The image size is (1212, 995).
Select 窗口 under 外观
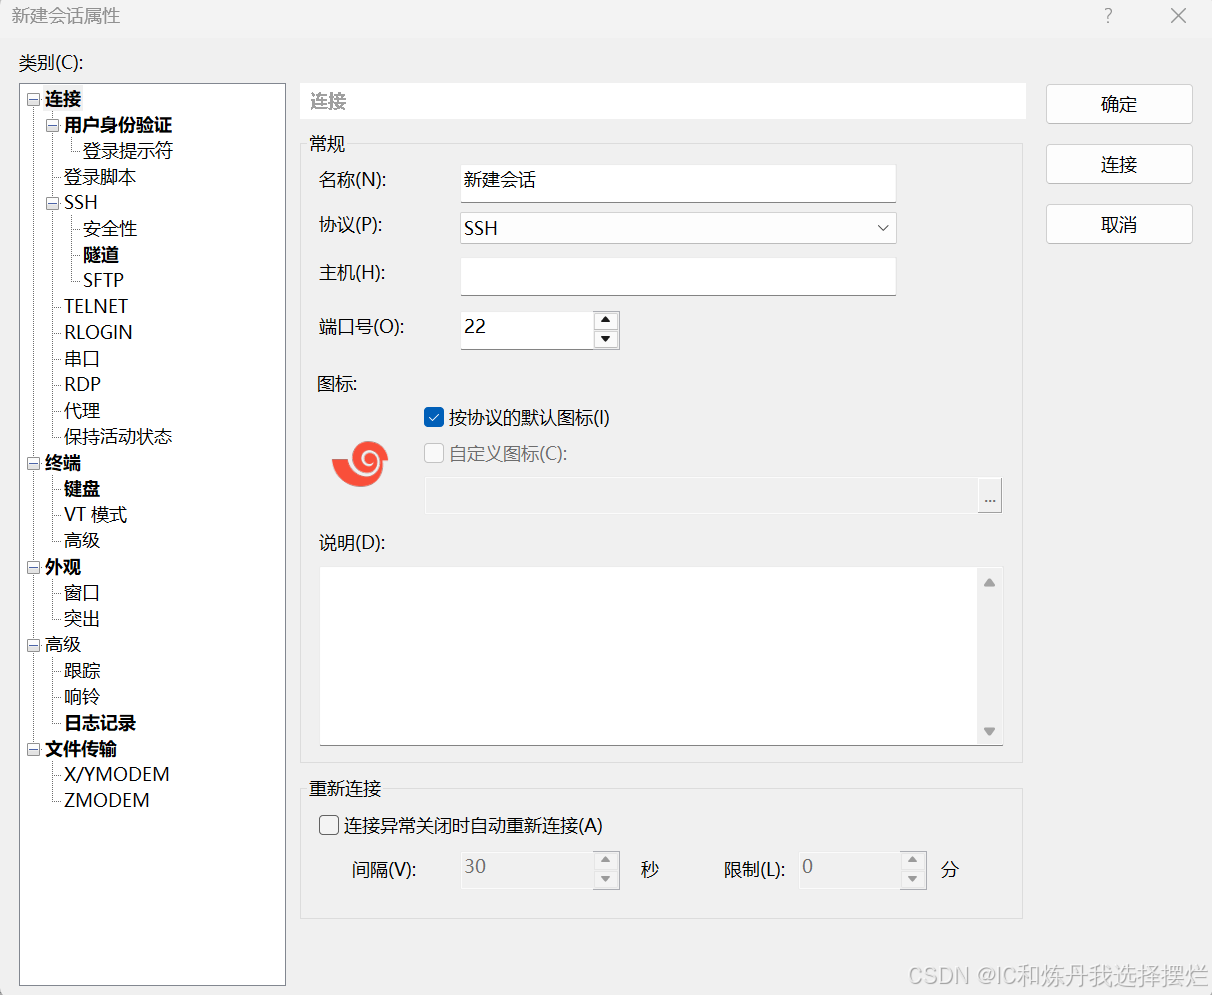point(82,593)
